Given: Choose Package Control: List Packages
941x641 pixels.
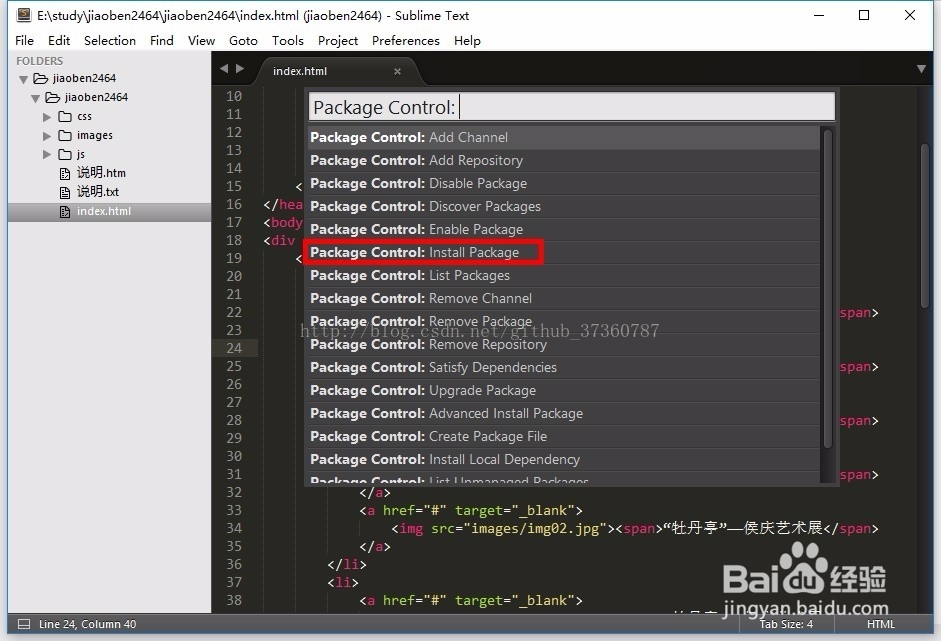Looking at the screenshot, I should coord(564,275).
